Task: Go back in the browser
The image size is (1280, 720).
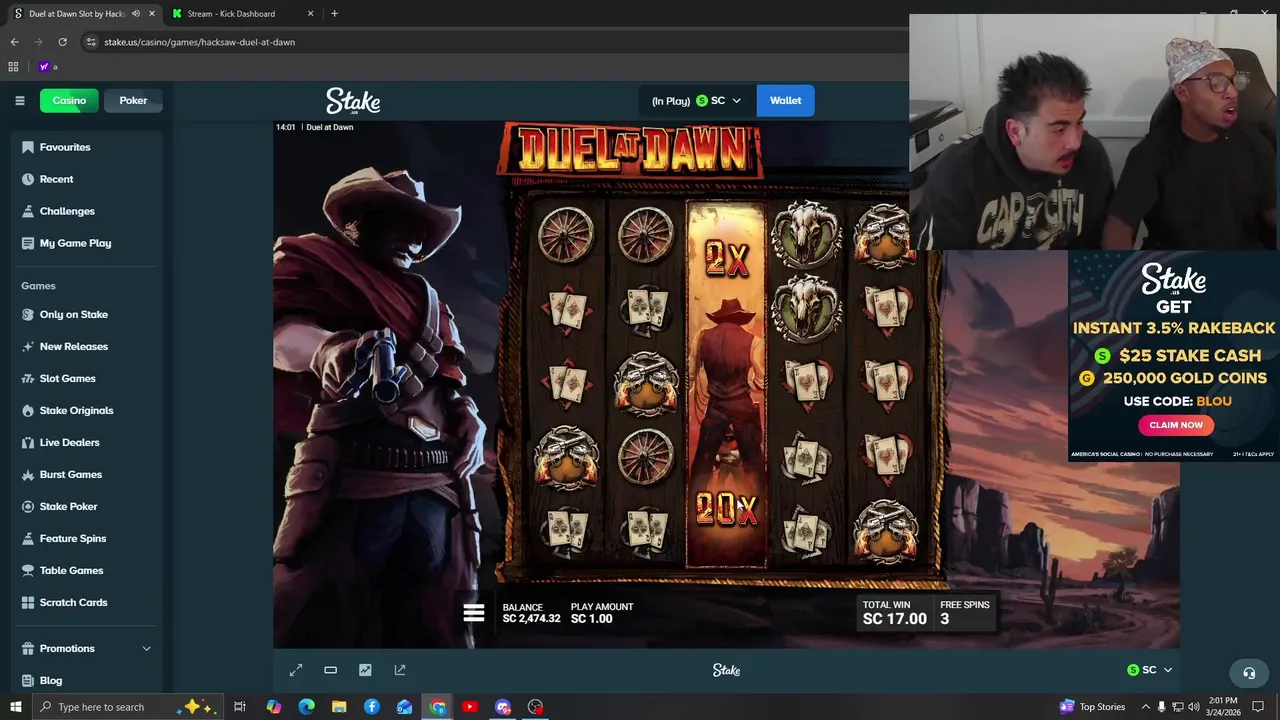Action: pos(15,42)
